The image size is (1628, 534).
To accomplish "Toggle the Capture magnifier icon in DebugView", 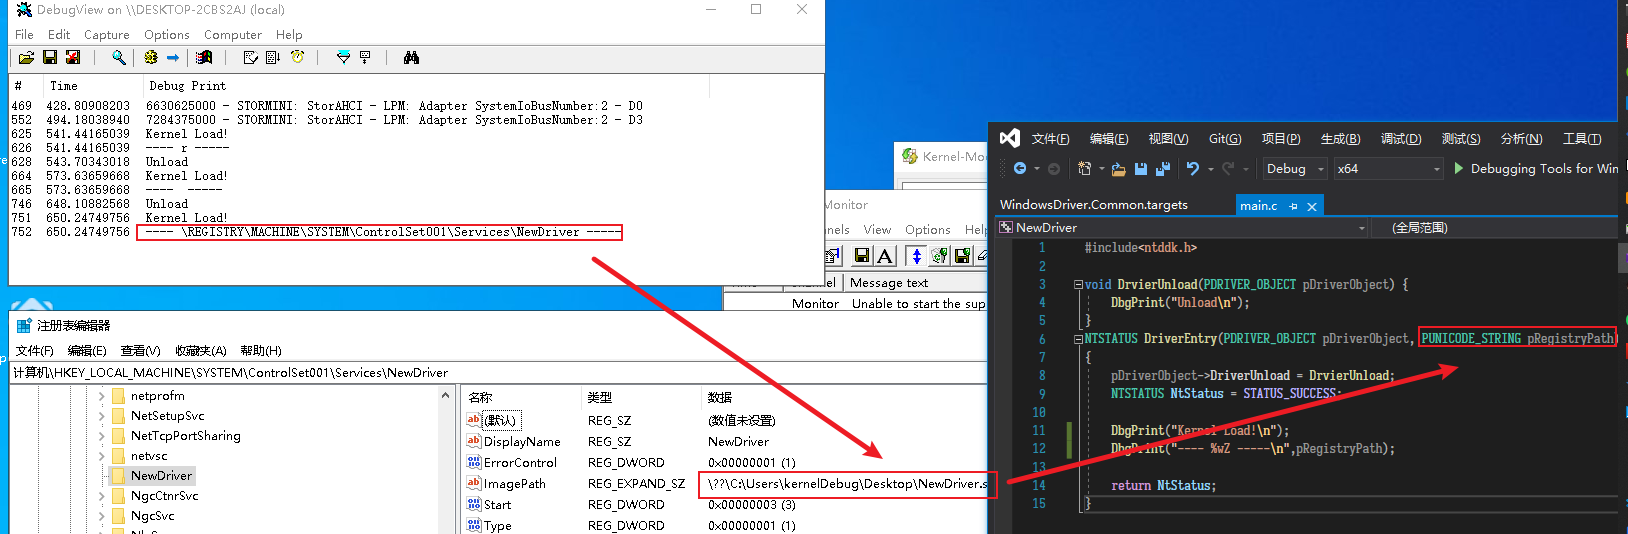I will [x=119, y=58].
